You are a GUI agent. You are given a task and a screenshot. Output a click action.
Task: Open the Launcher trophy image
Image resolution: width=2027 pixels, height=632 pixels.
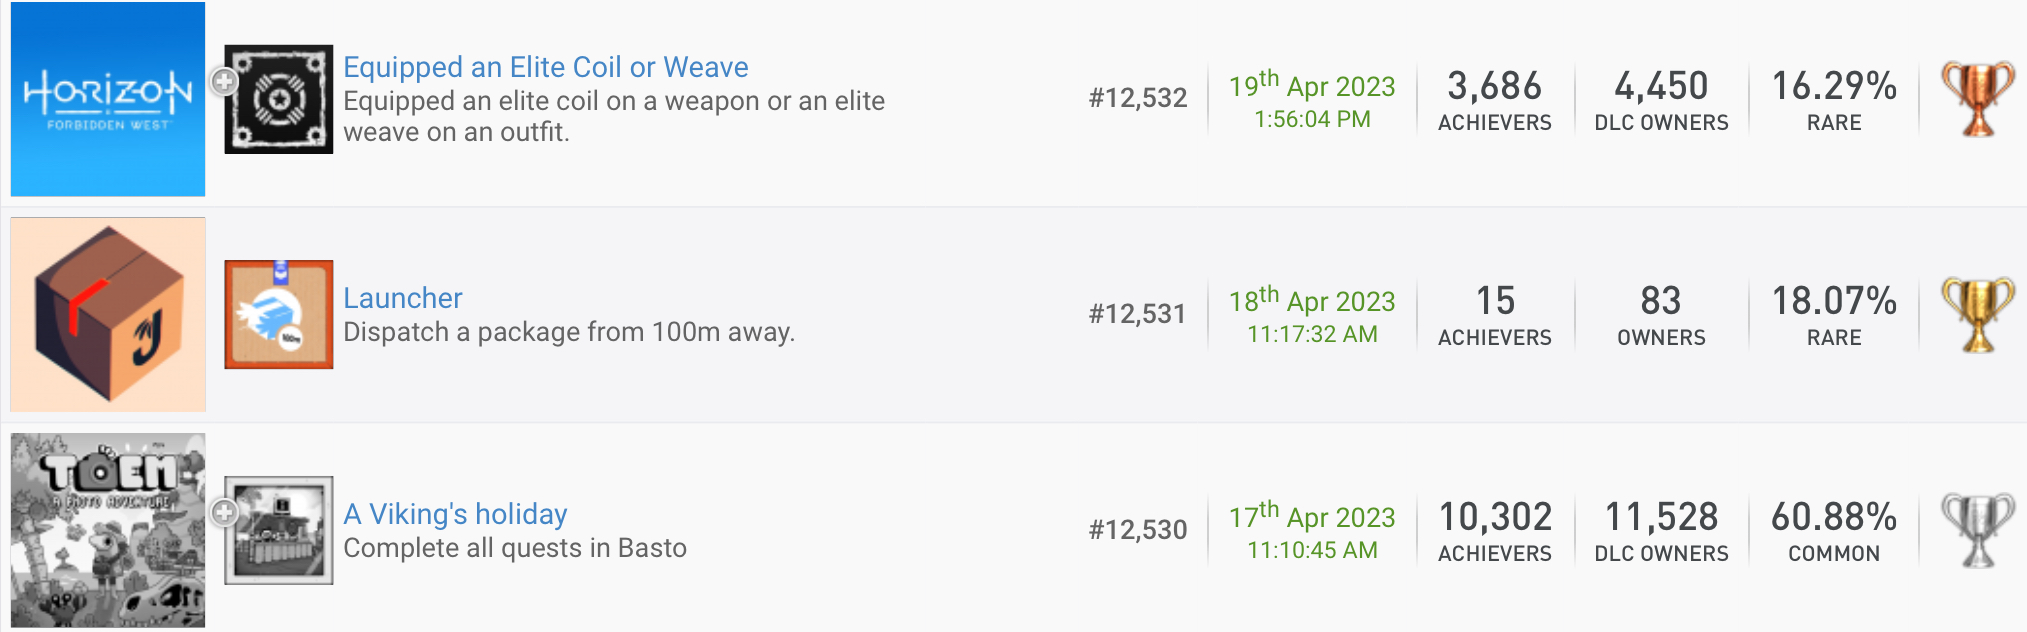point(279,314)
